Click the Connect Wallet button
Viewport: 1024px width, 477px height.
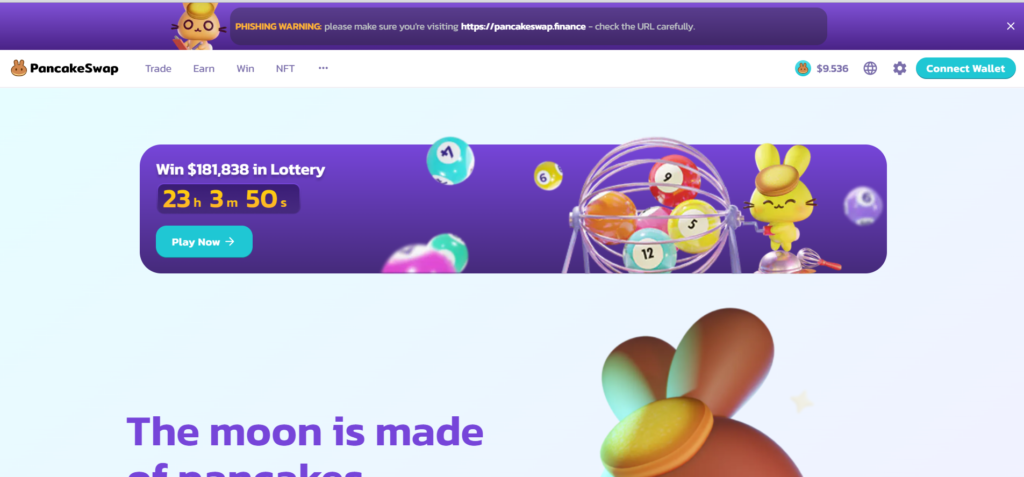965,69
